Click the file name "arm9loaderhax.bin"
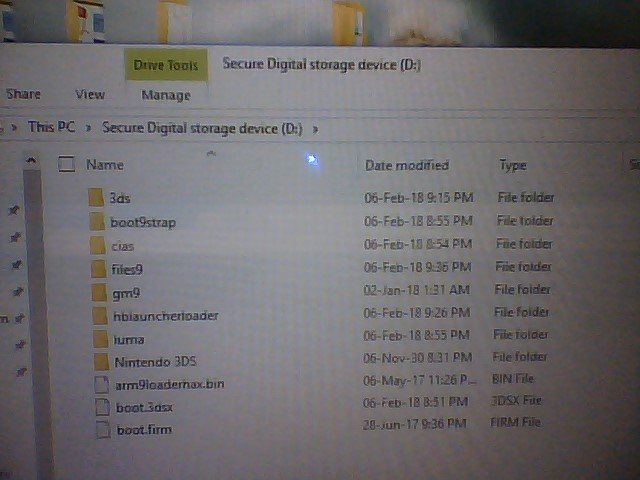Image resolution: width=640 pixels, height=480 pixels. 170,384
